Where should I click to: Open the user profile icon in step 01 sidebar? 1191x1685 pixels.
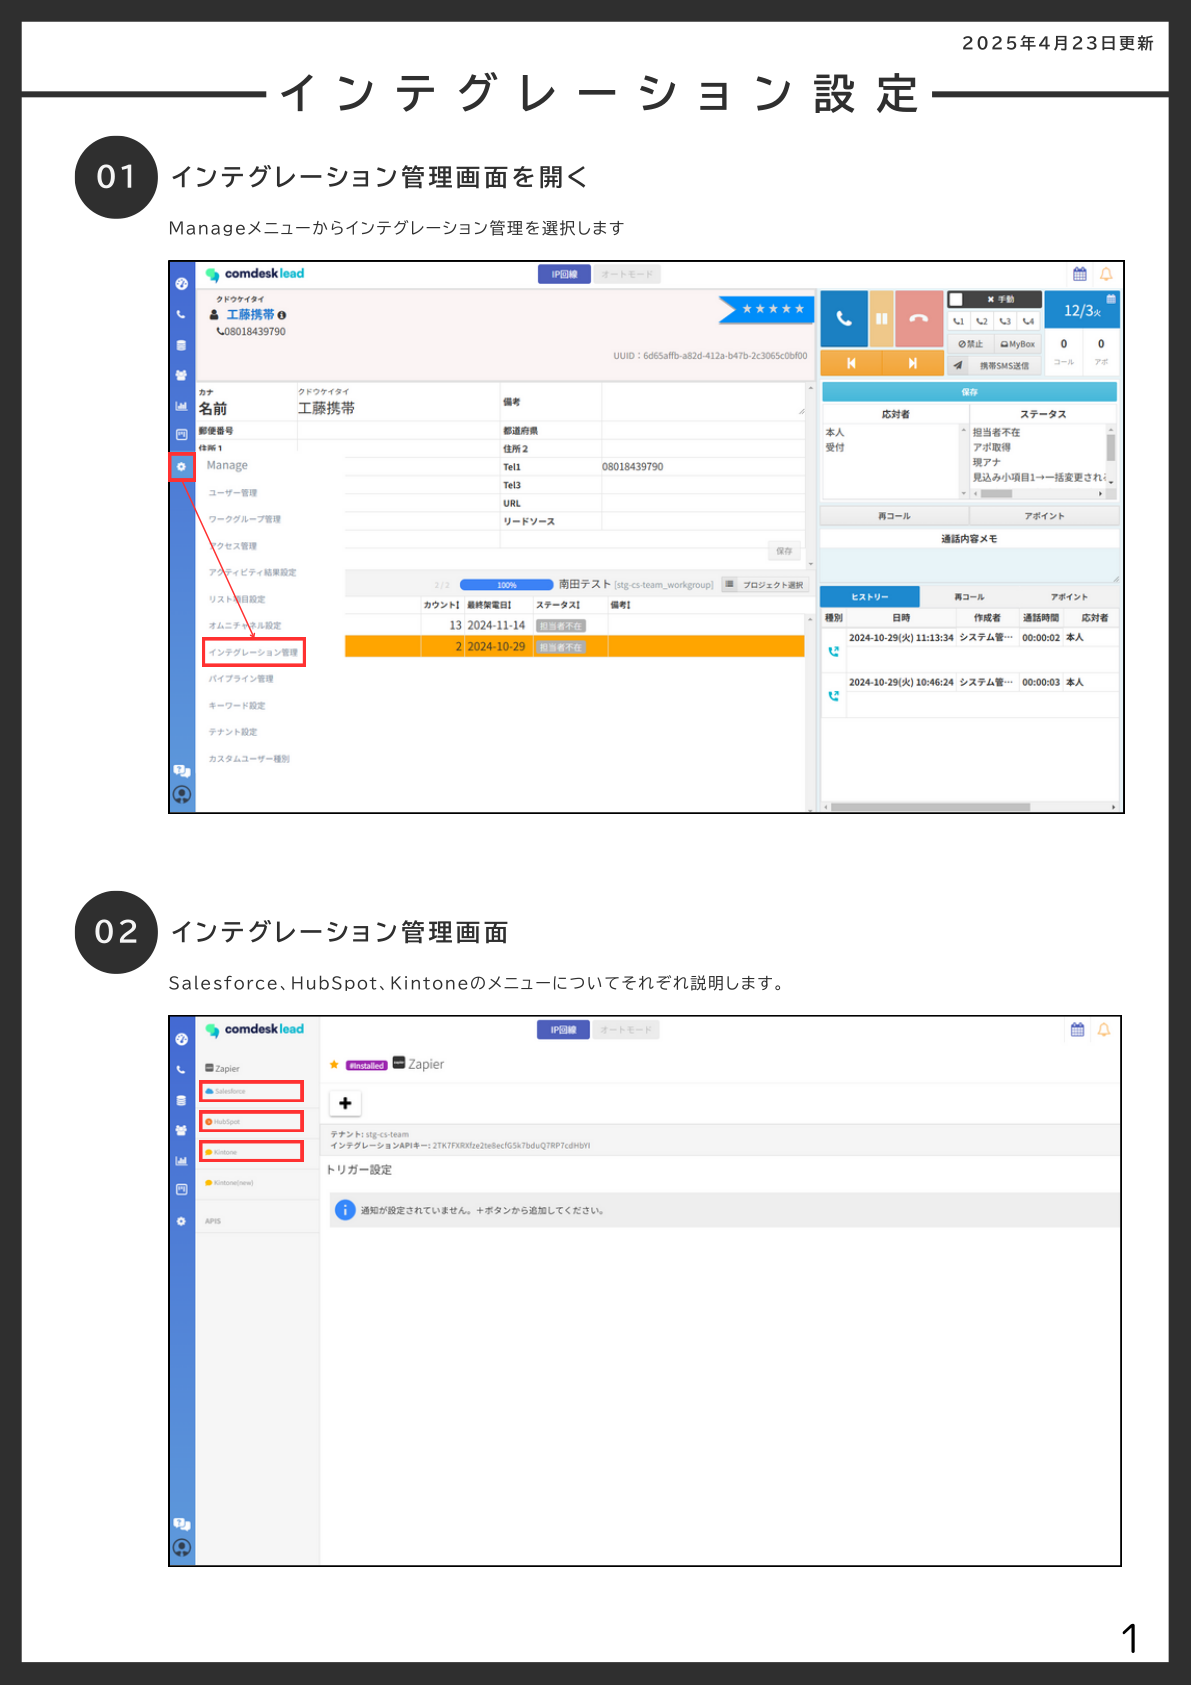[181, 795]
